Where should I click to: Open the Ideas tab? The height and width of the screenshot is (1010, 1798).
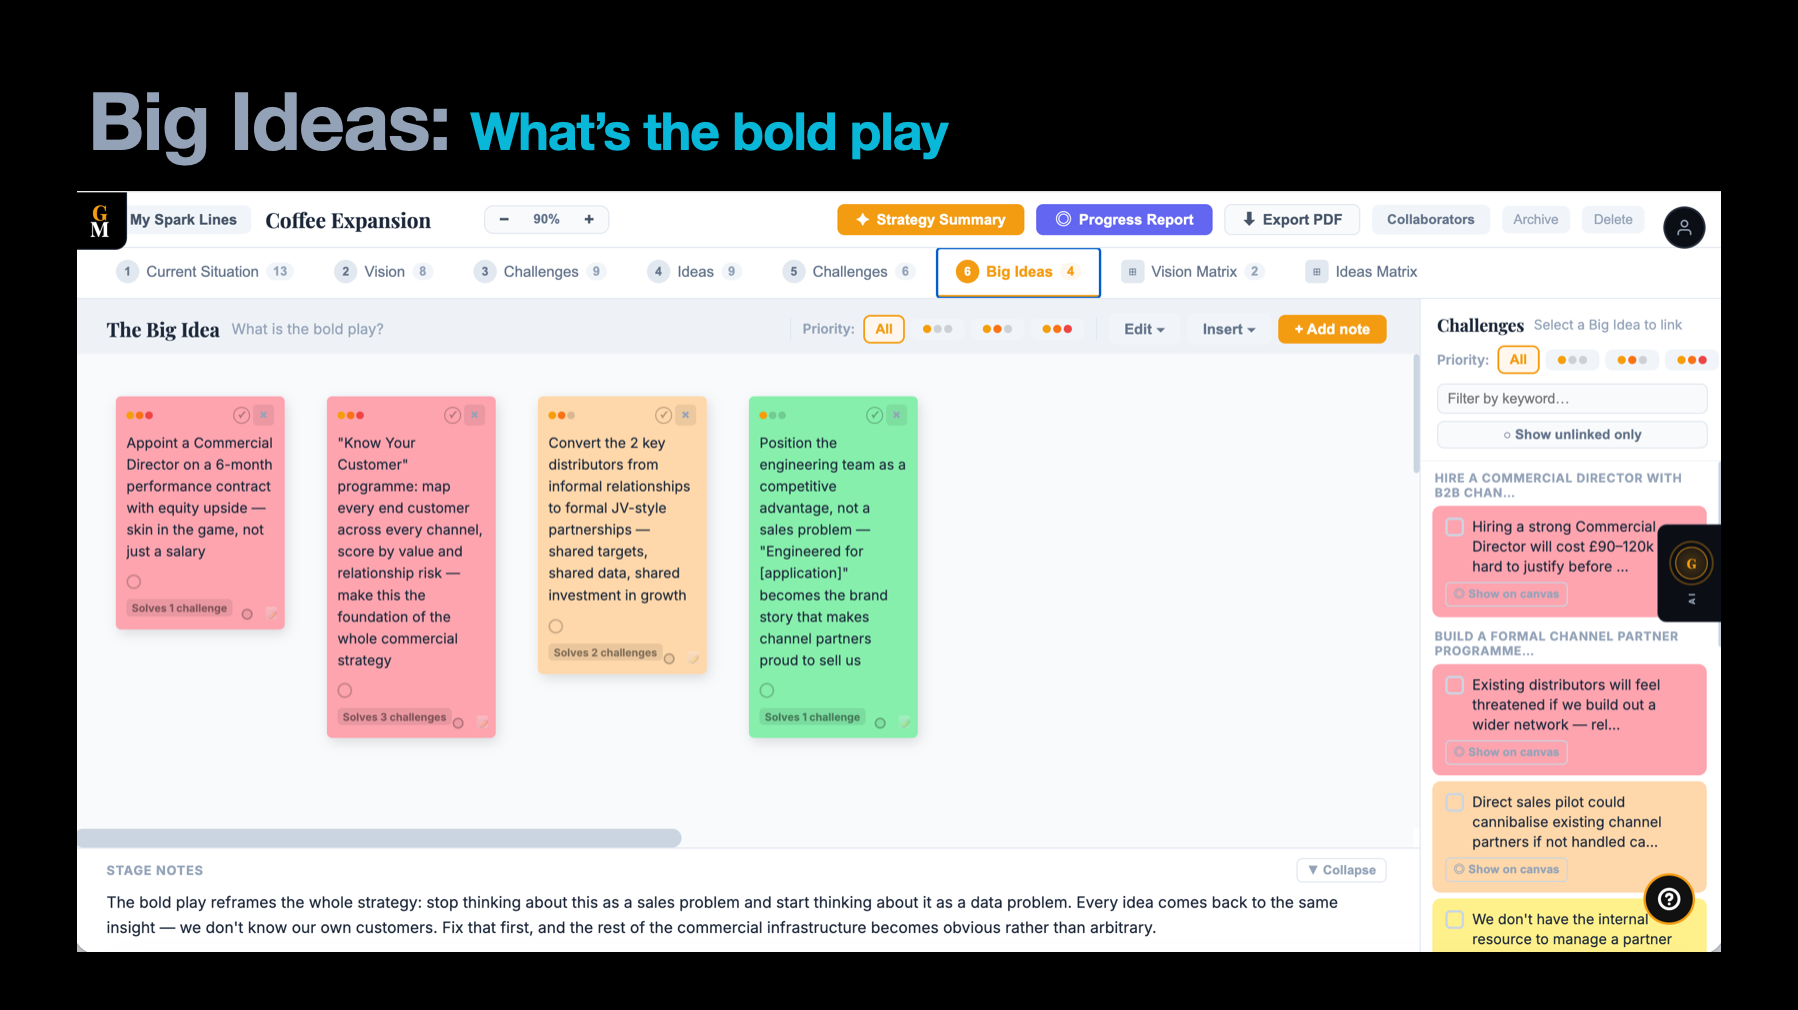[695, 272]
